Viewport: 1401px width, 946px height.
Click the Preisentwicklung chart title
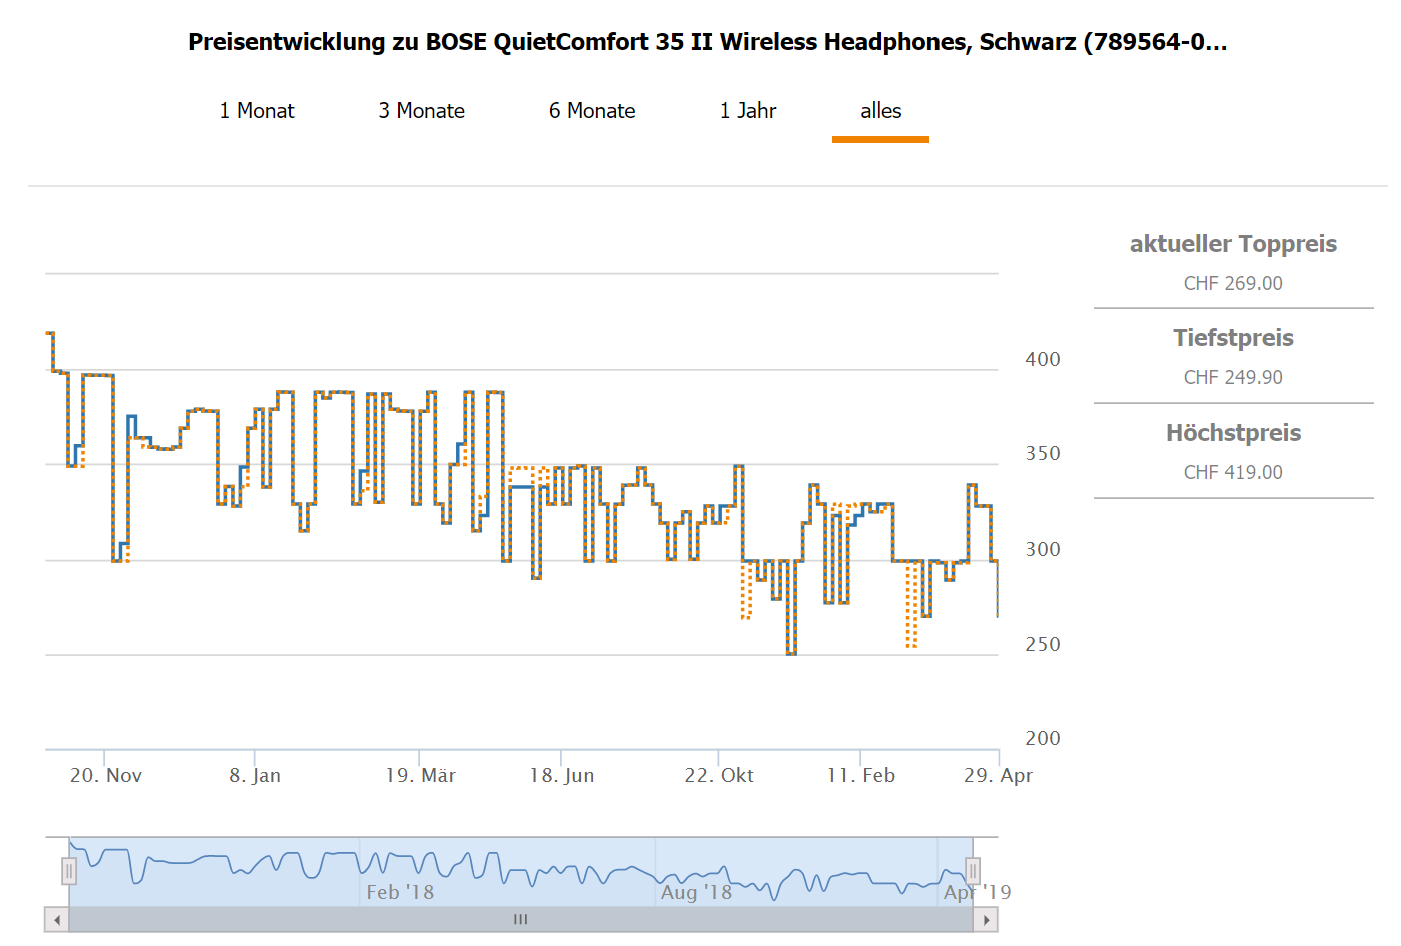(x=707, y=42)
